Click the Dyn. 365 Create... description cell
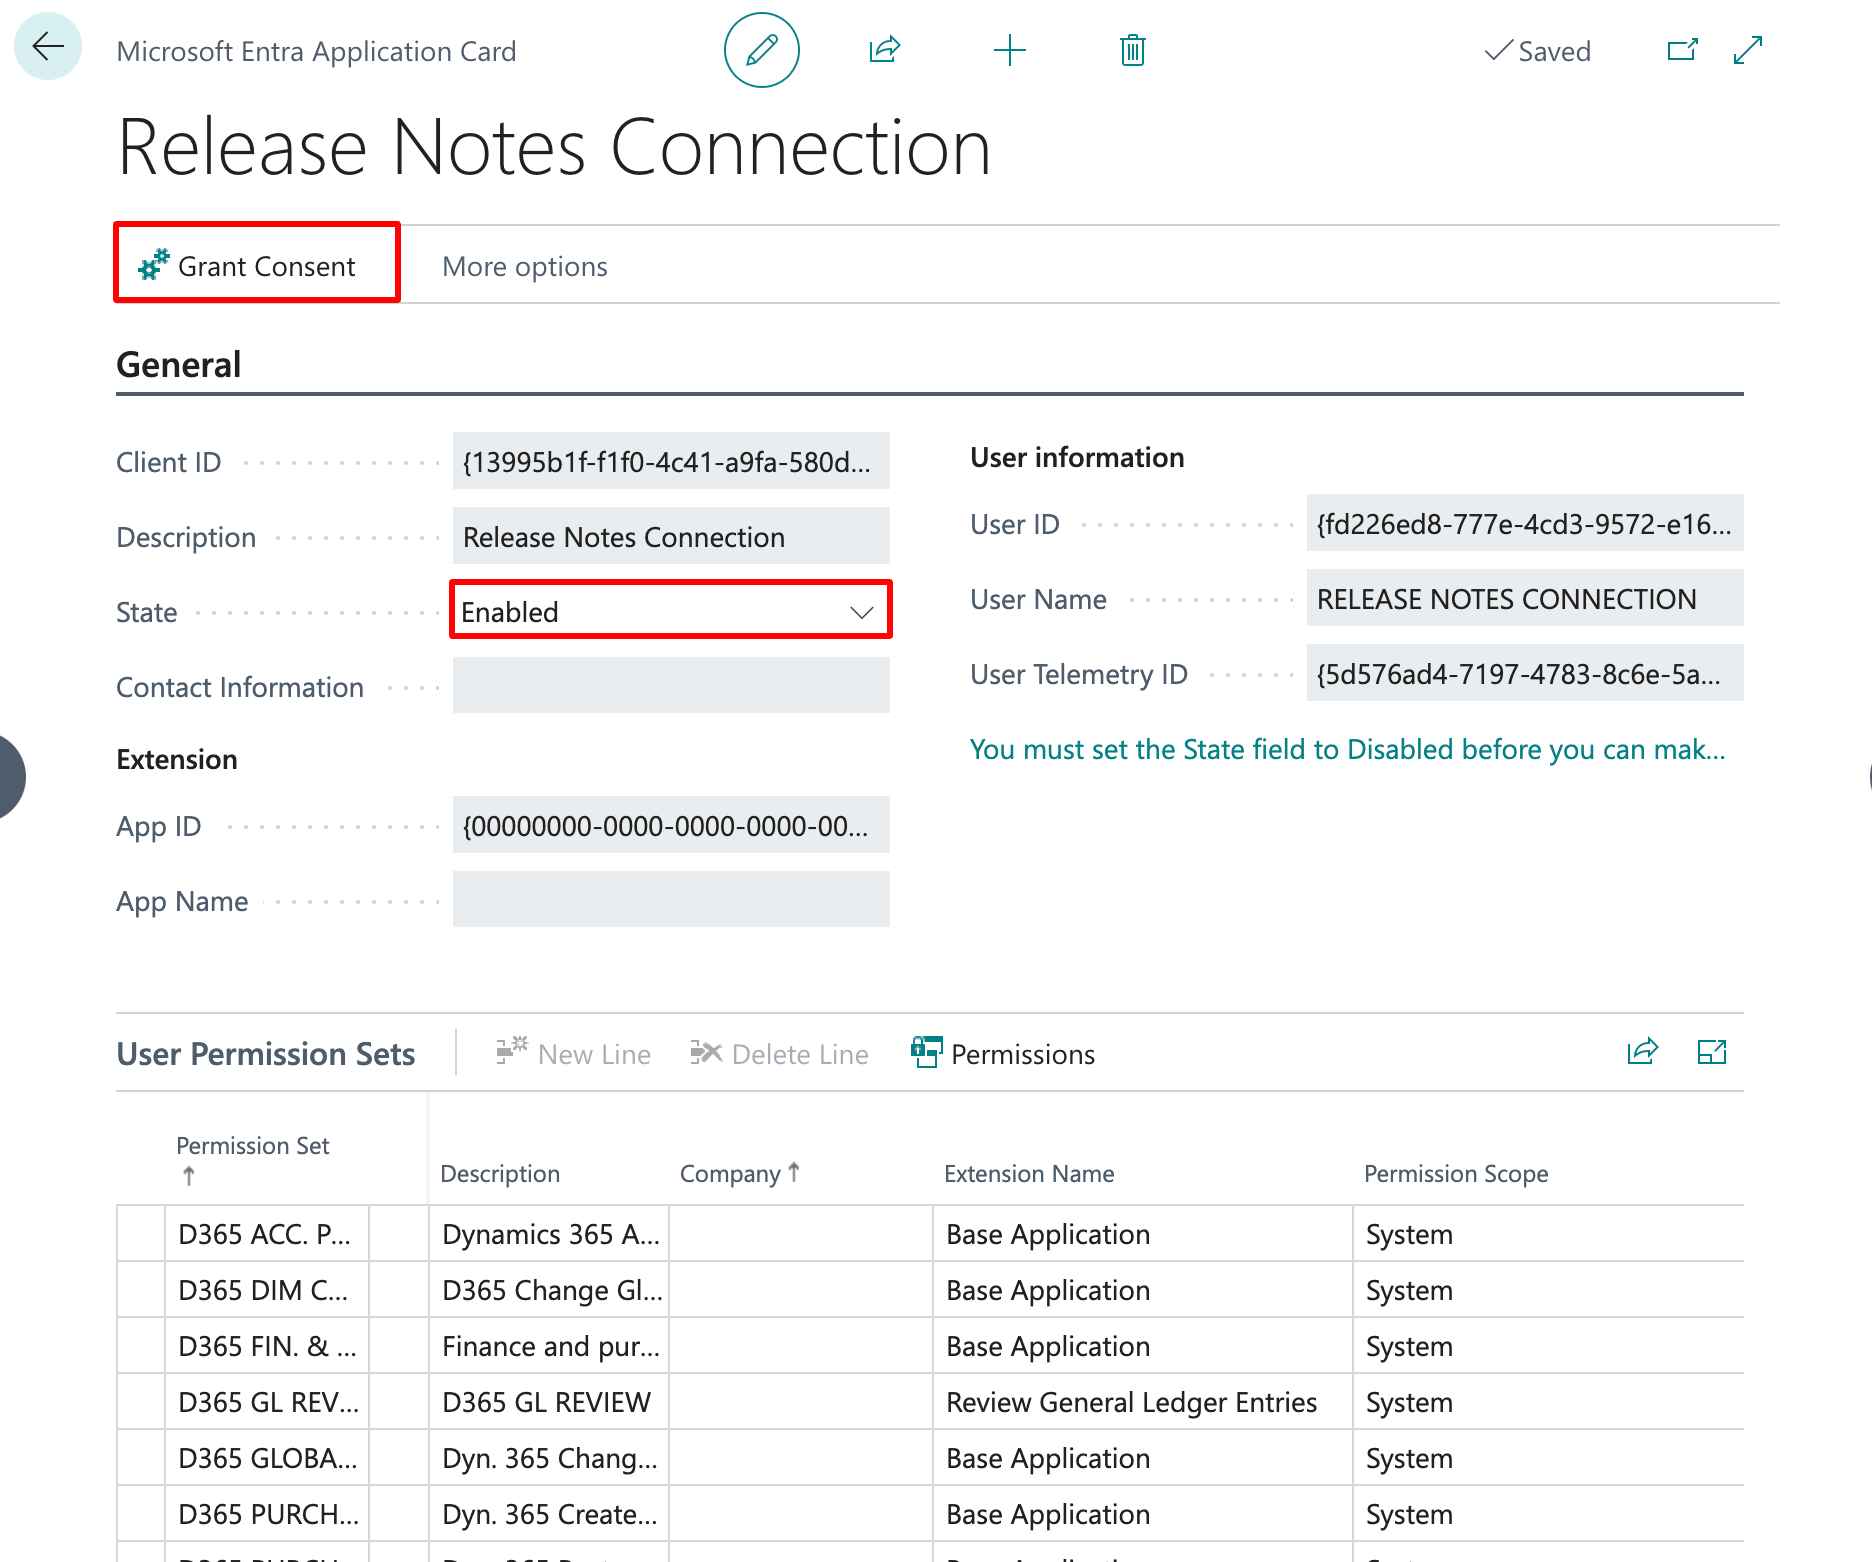The width and height of the screenshot is (1872, 1562). [x=549, y=1514]
